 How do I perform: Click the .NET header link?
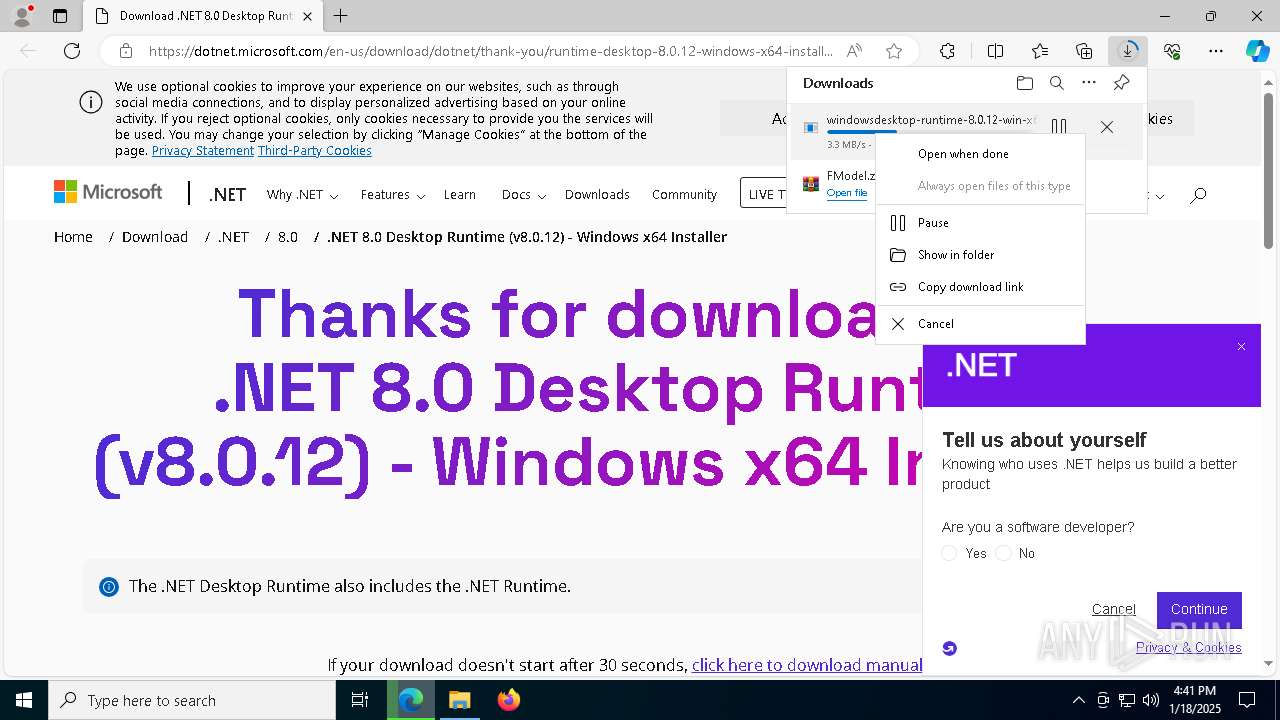click(227, 195)
